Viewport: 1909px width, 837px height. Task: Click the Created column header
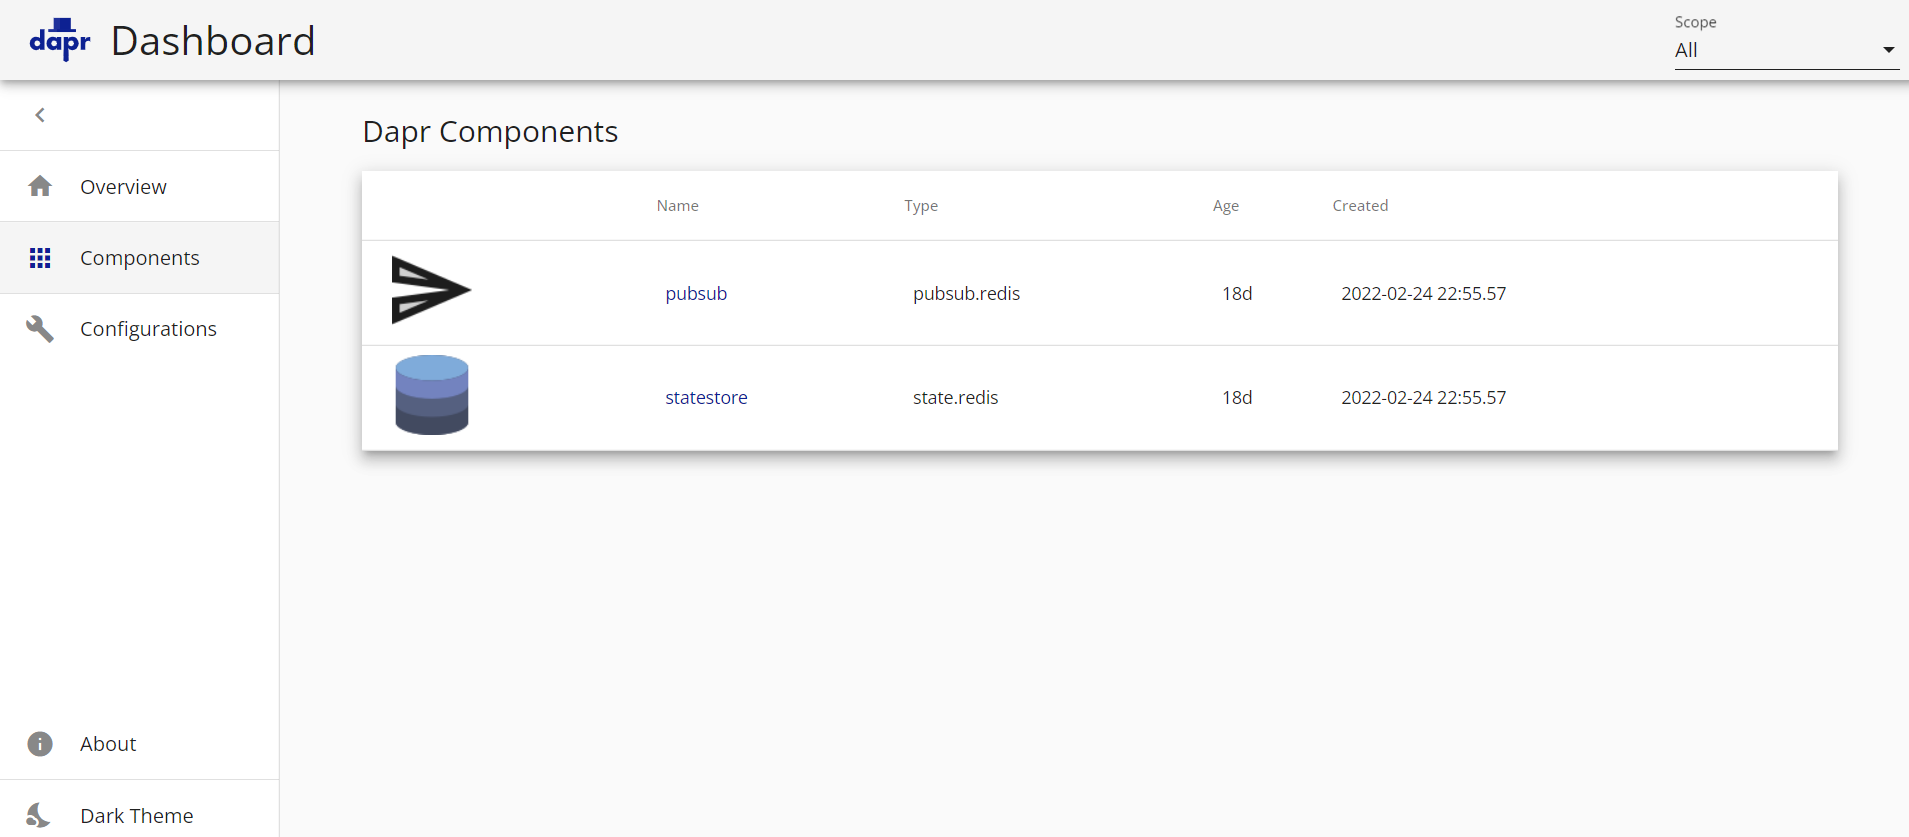[x=1360, y=205]
